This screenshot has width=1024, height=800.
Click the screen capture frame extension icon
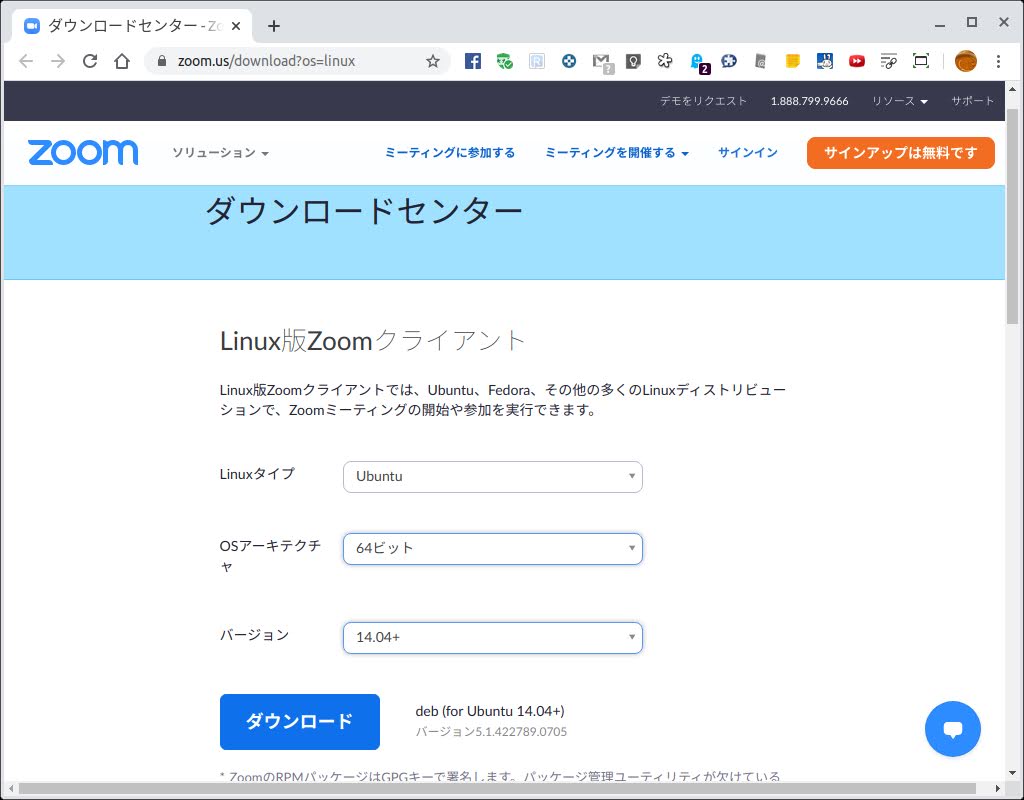point(921,61)
